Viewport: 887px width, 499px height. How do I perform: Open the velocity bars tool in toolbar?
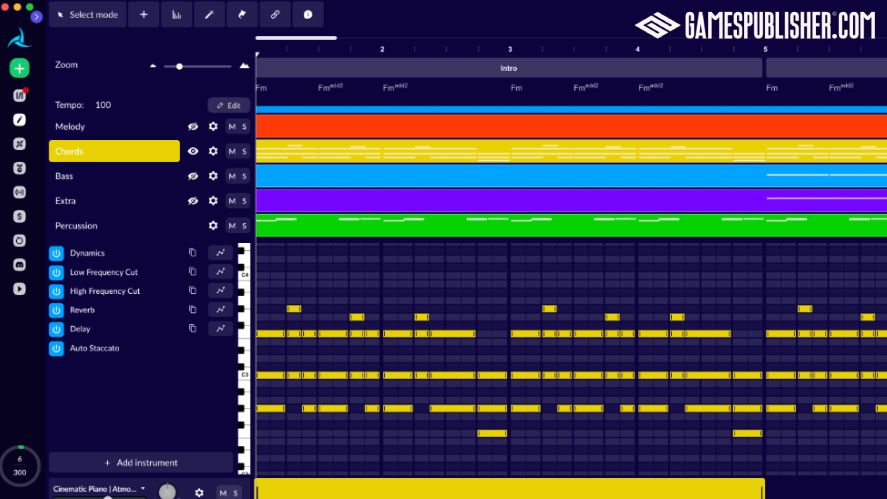point(176,15)
